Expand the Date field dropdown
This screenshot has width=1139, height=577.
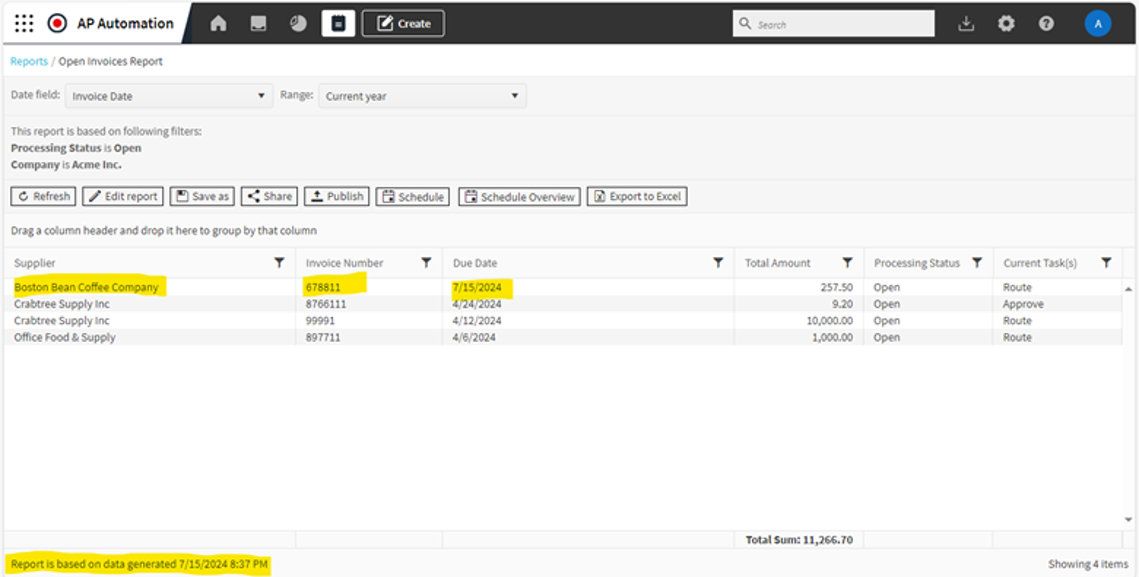point(168,96)
